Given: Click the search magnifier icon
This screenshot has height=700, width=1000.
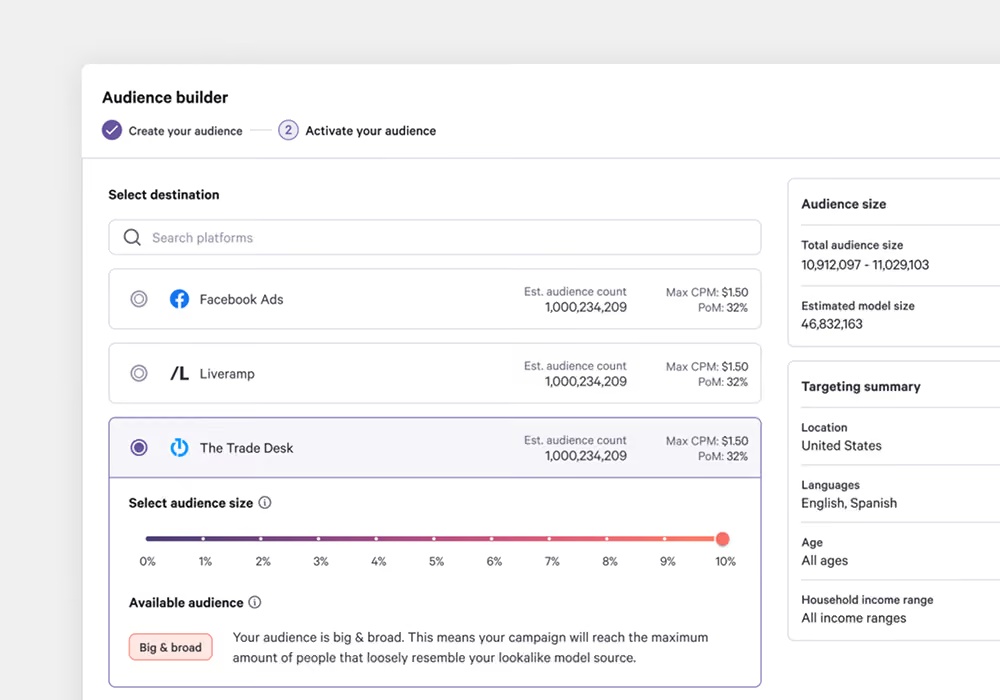Looking at the screenshot, I should (132, 237).
